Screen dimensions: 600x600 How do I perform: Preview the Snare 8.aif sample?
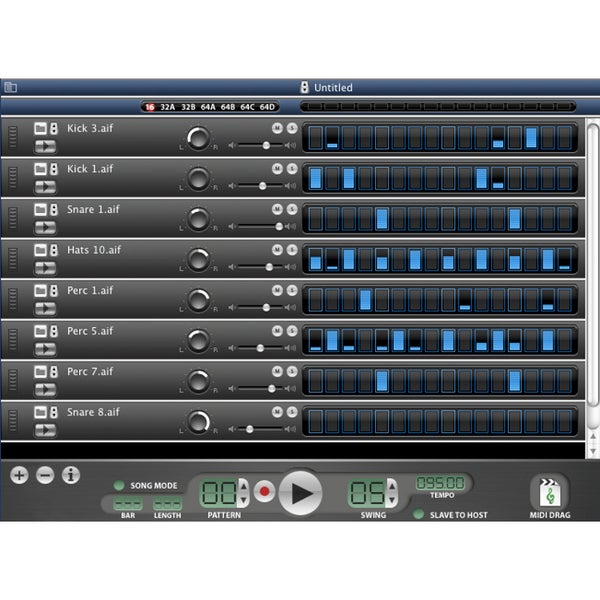coord(45,430)
